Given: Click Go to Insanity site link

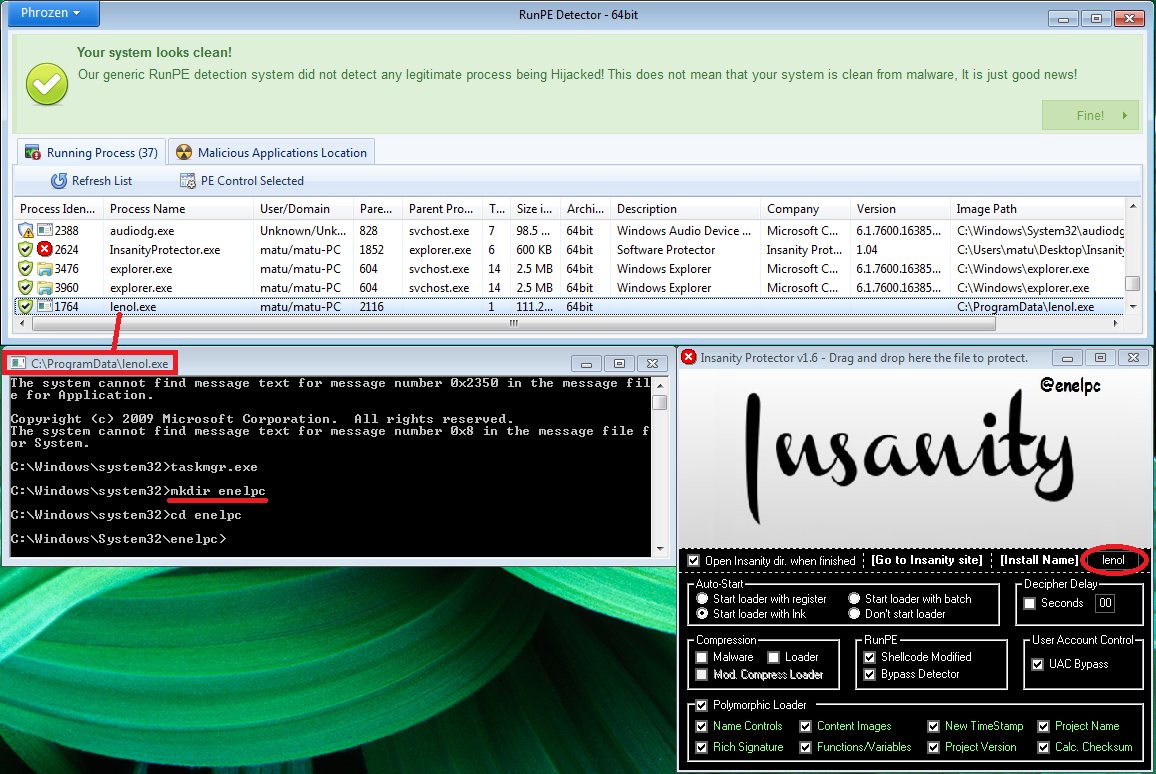Looking at the screenshot, I should coord(926,560).
